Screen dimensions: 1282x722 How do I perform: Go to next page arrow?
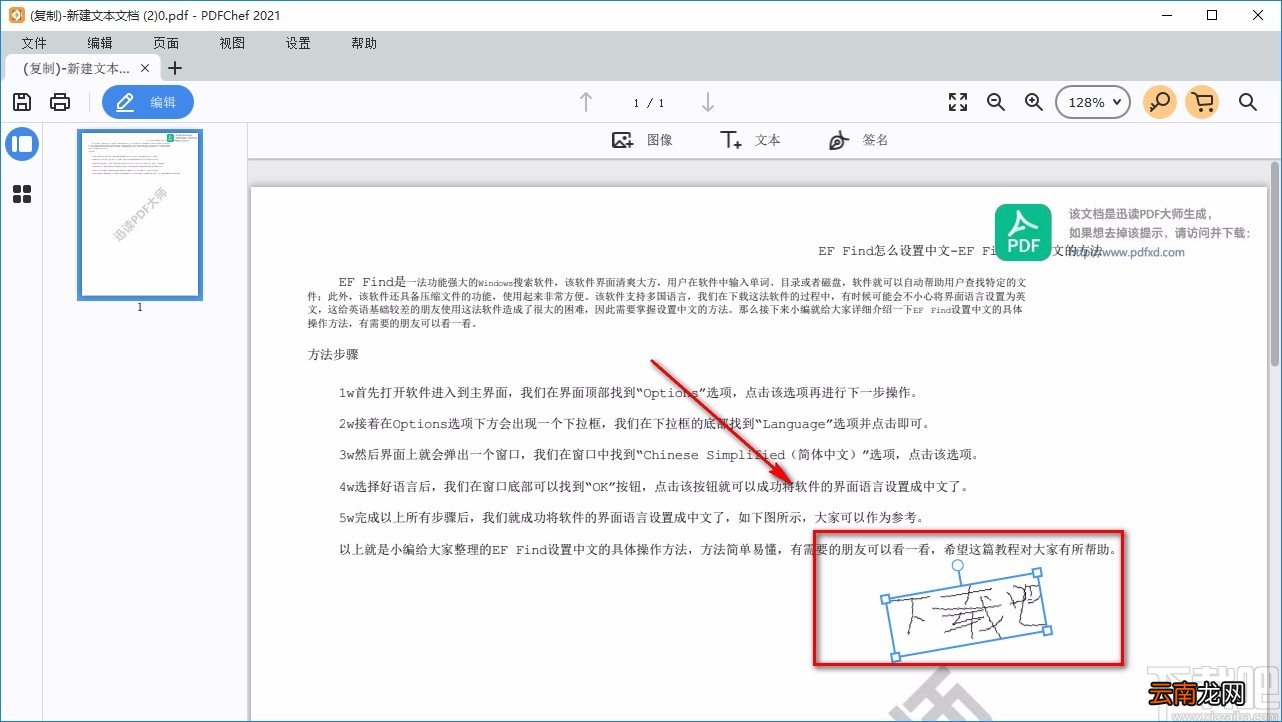pos(708,102)
